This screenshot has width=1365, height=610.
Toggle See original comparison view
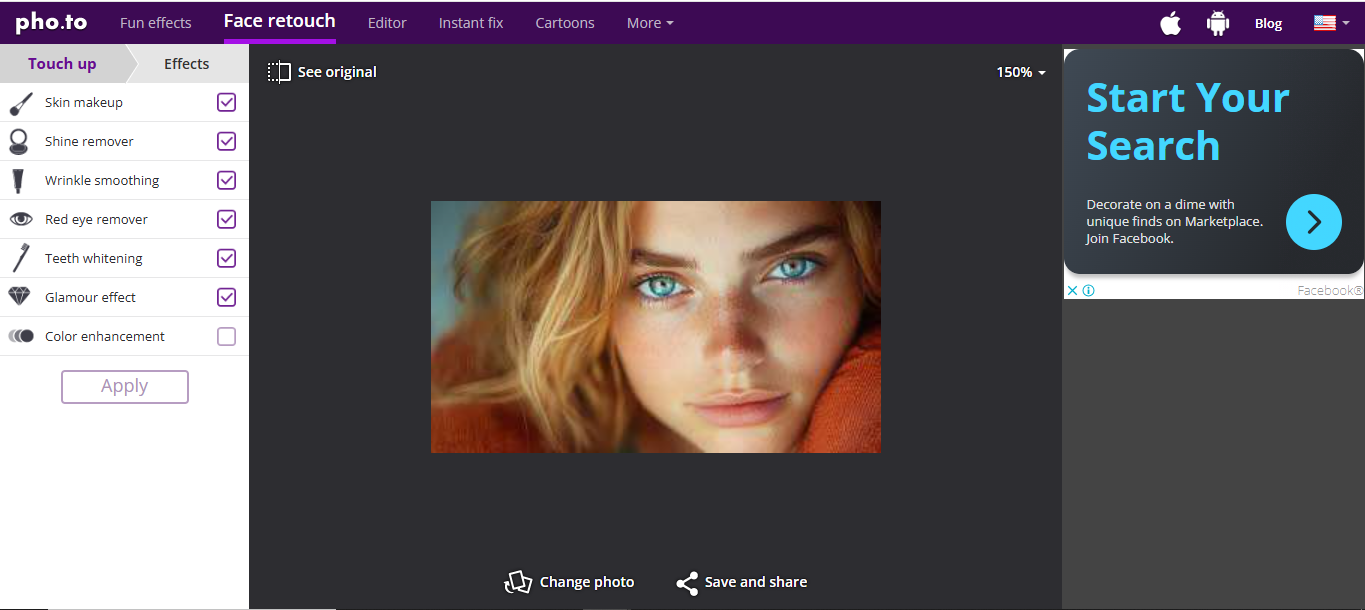pos(322,71)
